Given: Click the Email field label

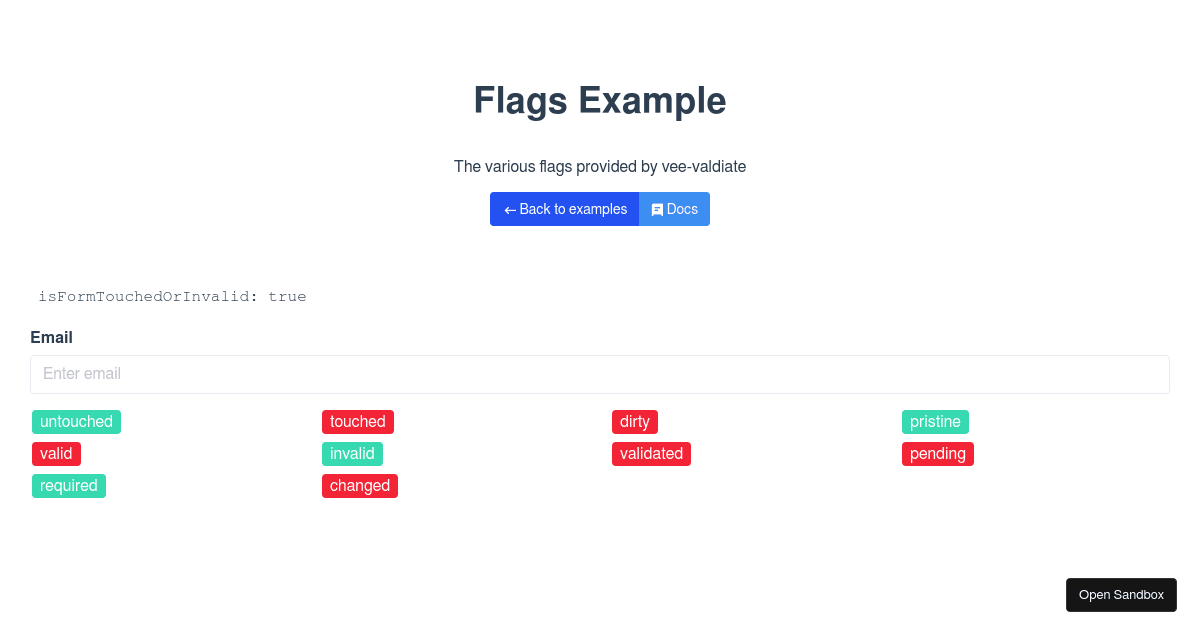Looking at the screenshot, I should coord(51,338).
